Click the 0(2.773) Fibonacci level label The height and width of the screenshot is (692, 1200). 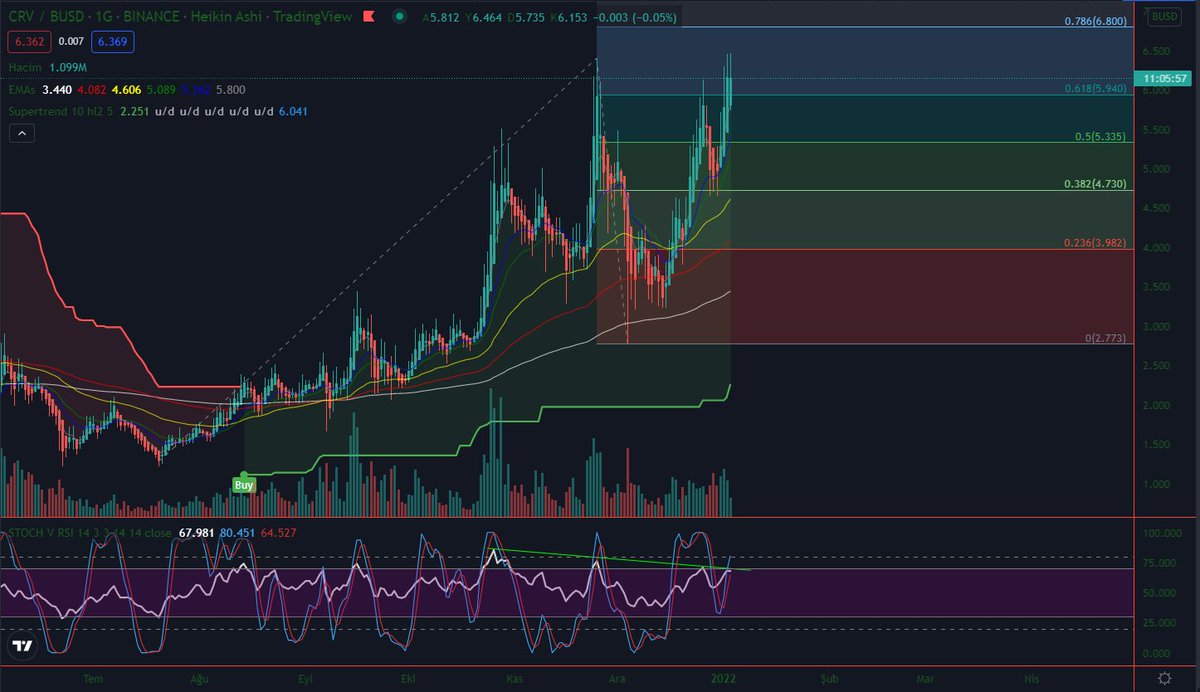(1106, 338)
